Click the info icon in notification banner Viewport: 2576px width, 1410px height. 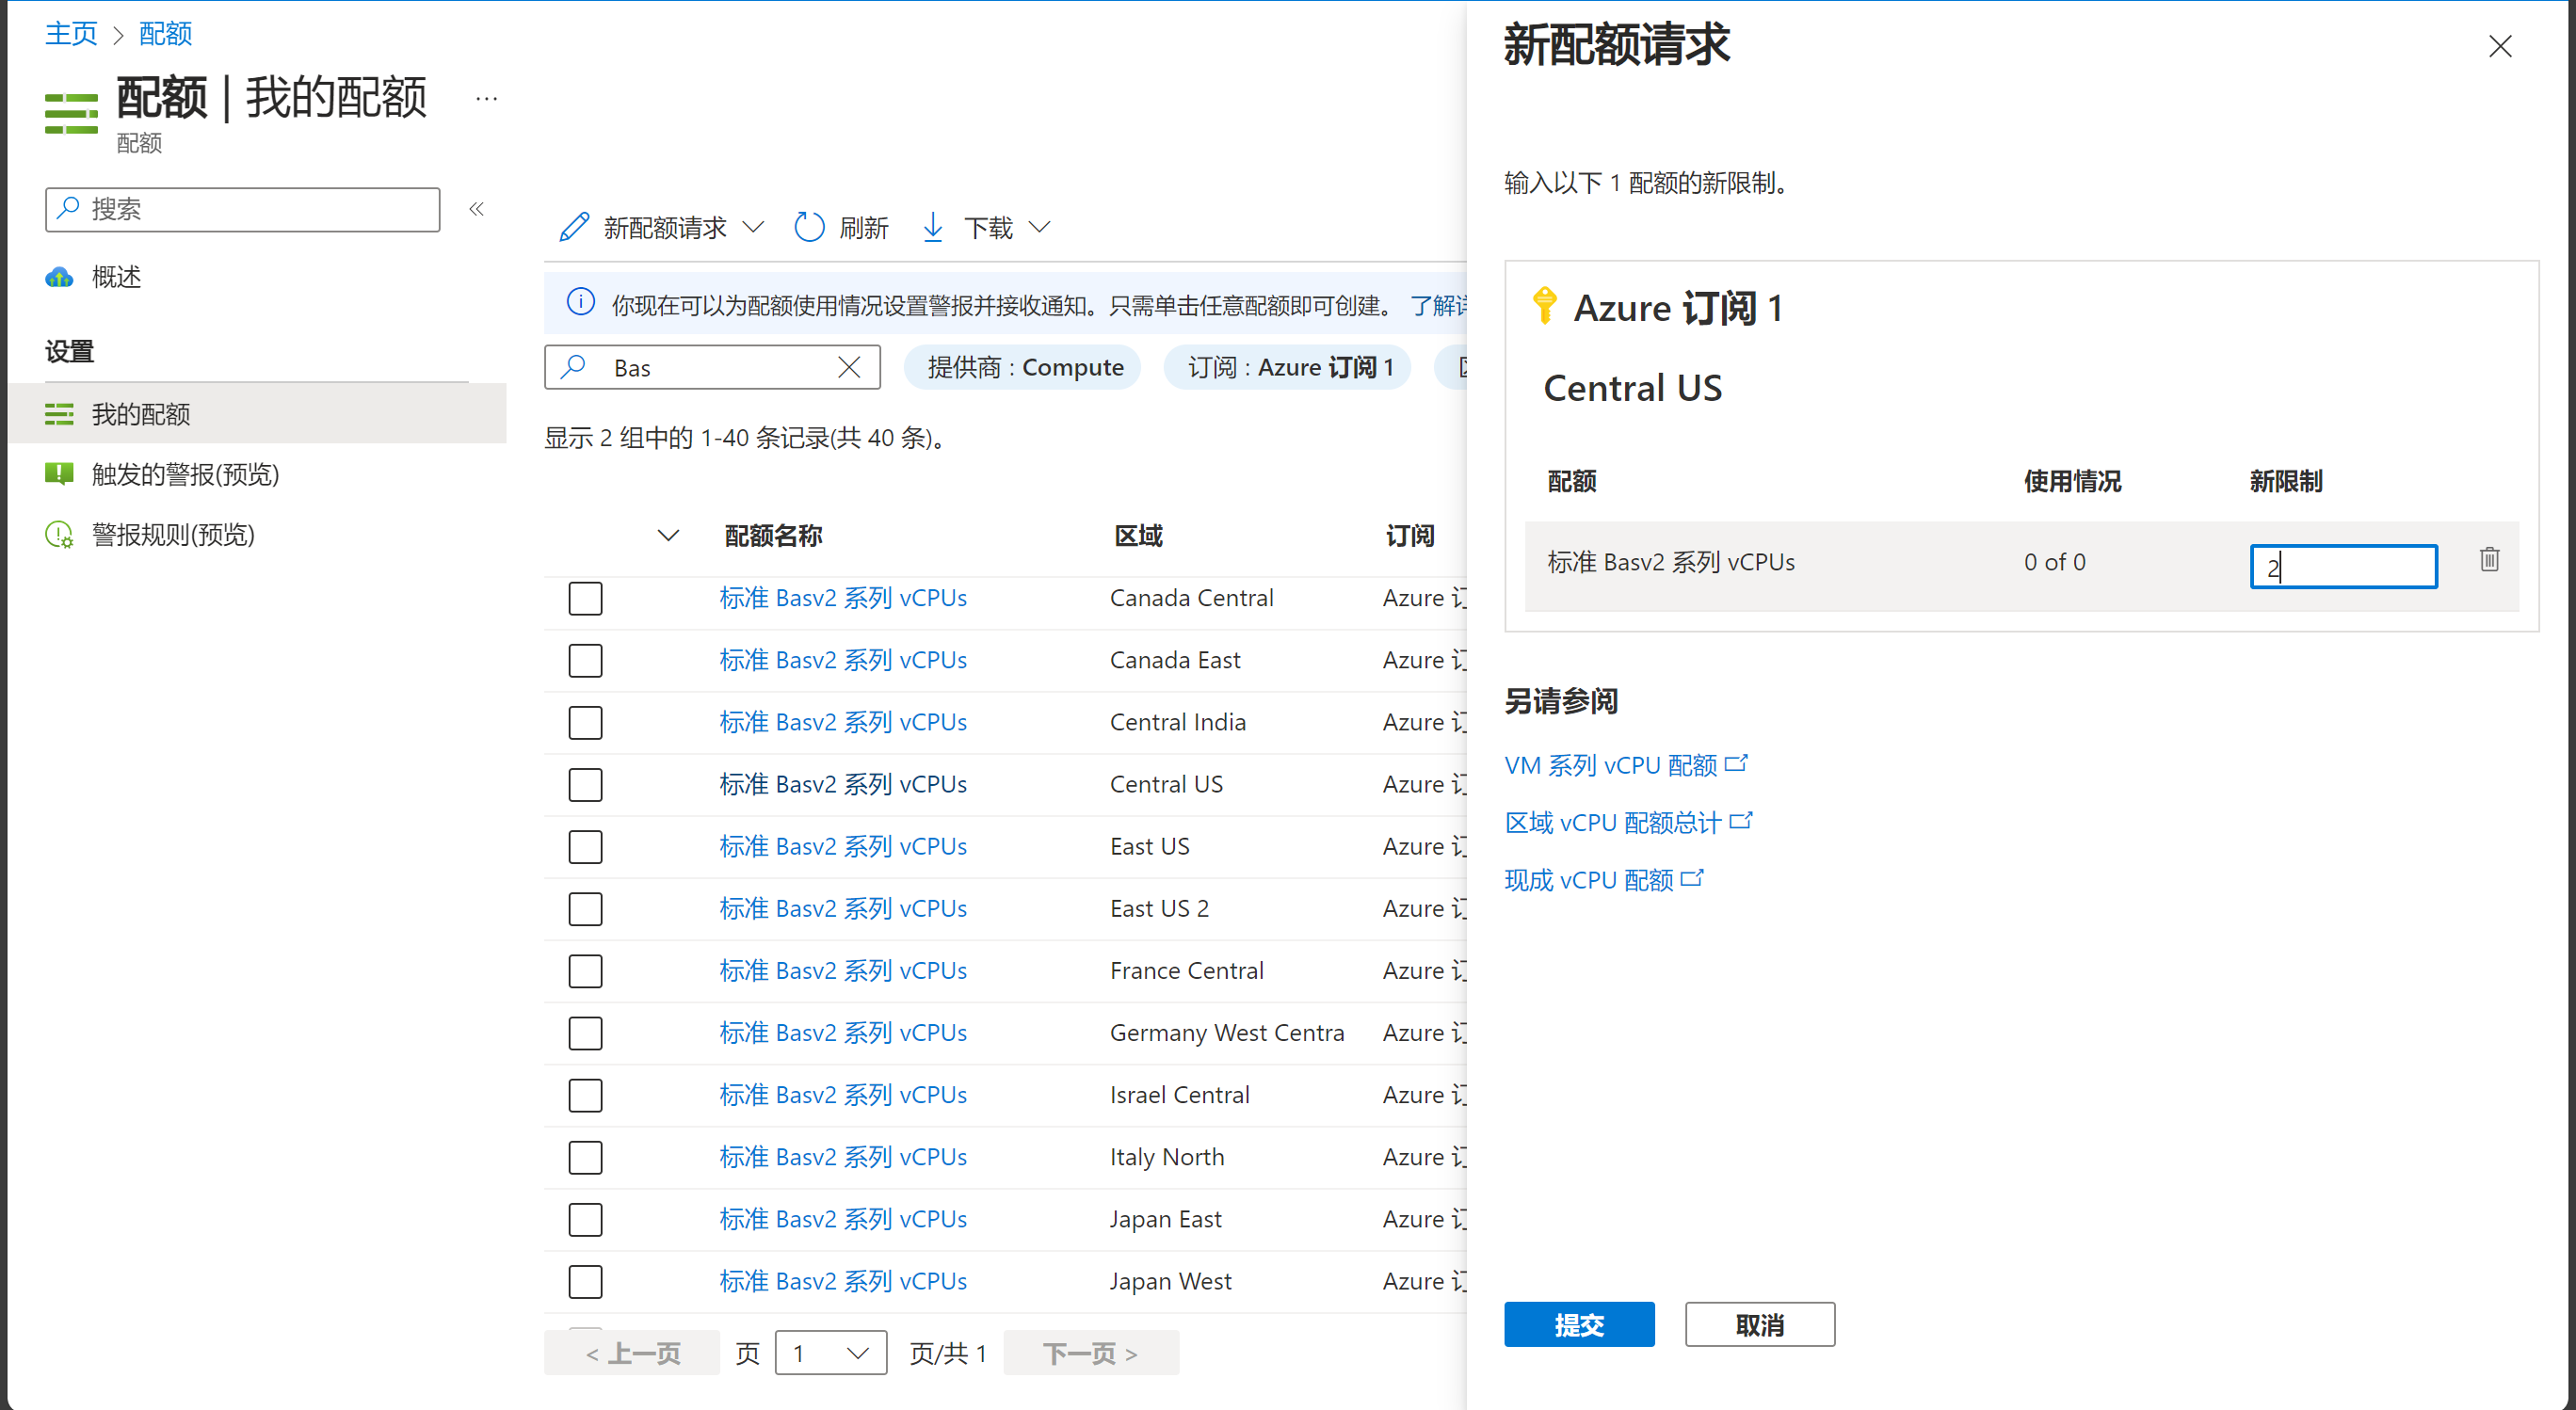click(x=580, y=303)
